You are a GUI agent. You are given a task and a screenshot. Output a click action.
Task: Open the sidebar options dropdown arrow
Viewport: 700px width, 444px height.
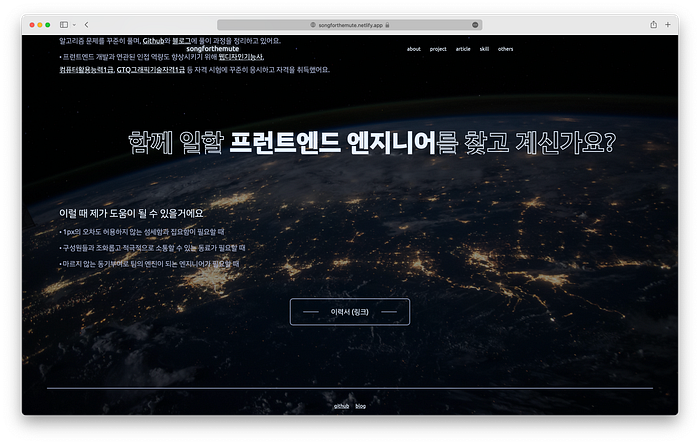point(74,25)
